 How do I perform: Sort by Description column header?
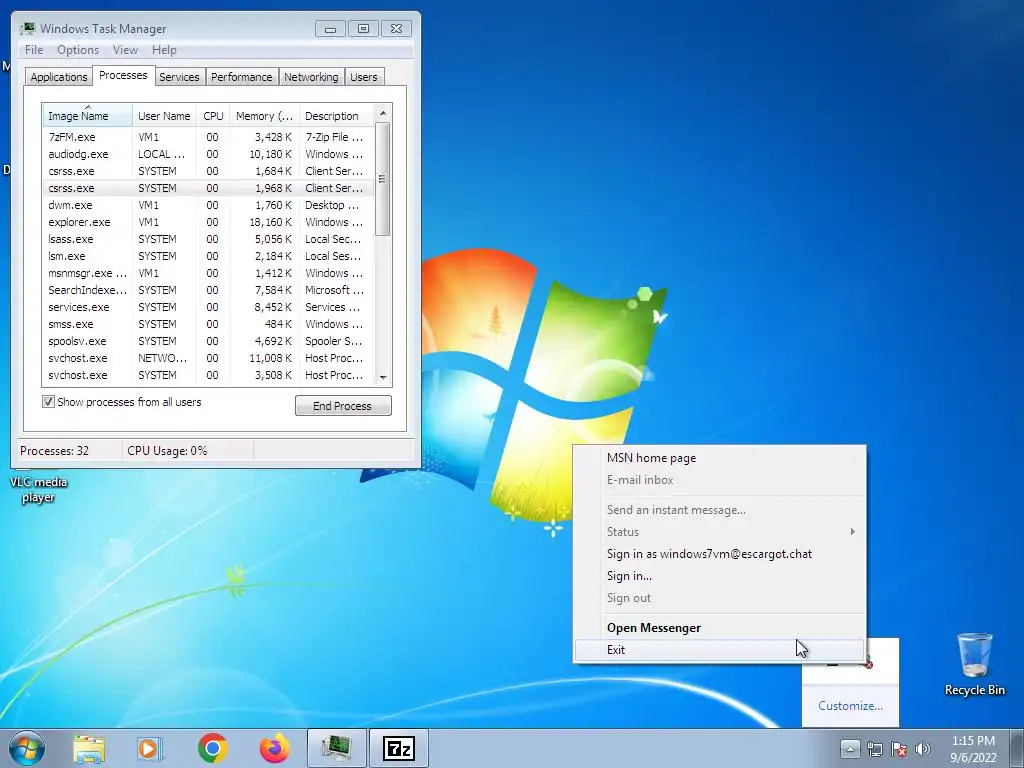(x=336, y=116)
